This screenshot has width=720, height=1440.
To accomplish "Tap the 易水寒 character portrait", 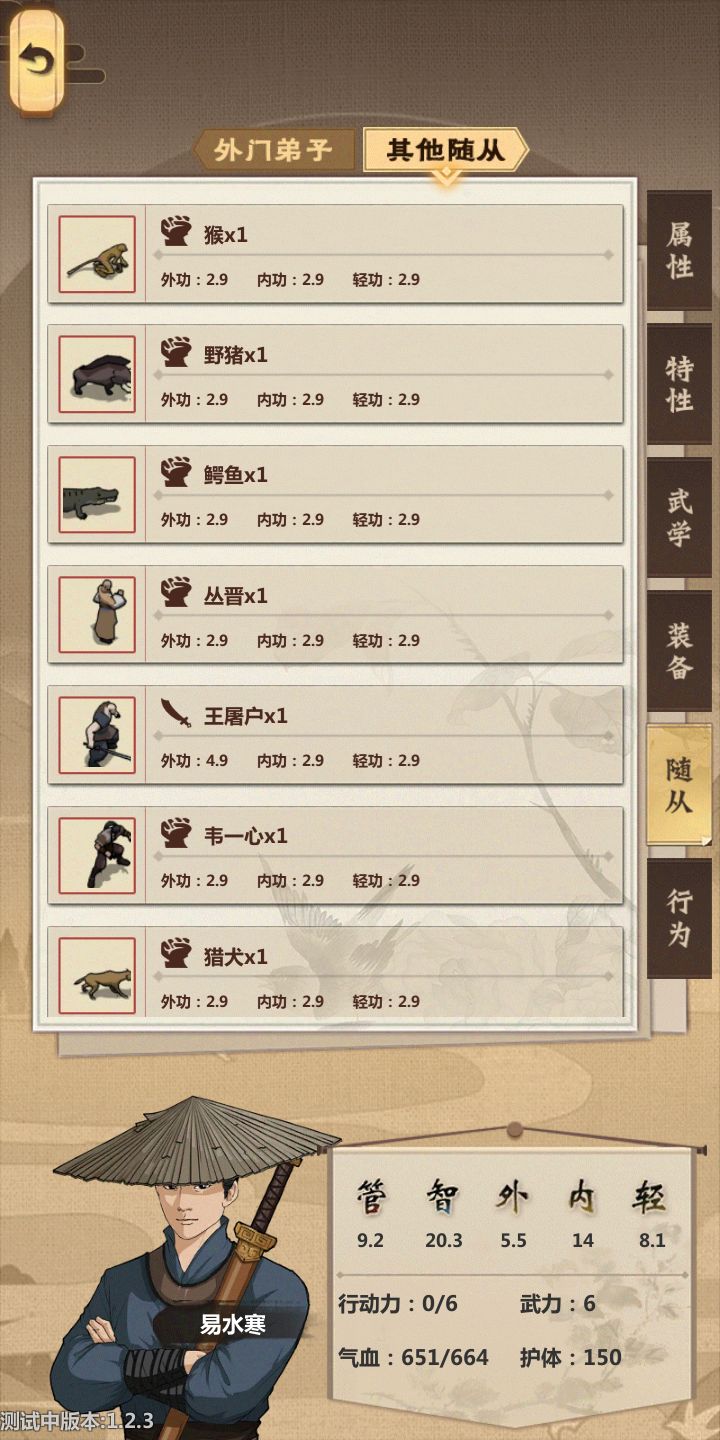I will click(x=190, y=1268).
